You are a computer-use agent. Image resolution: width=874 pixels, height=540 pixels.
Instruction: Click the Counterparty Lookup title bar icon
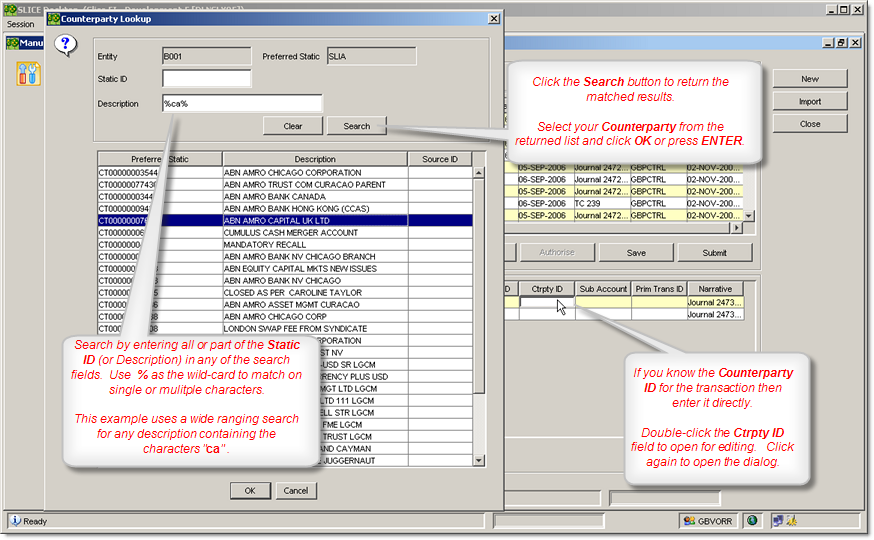pyautogui.click(x=54, y=18)
